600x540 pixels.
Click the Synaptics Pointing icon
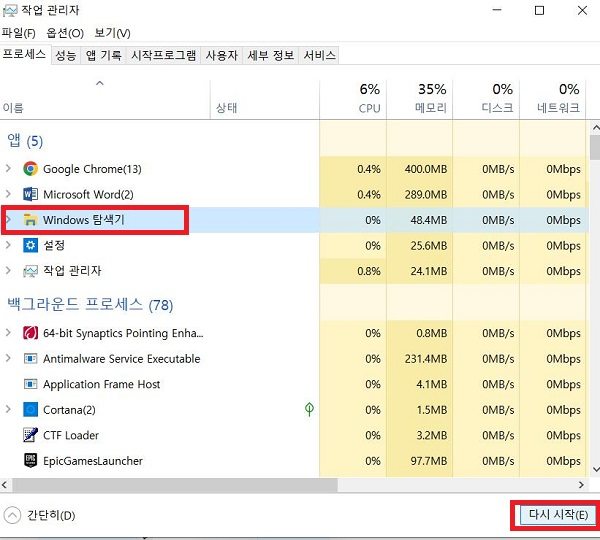coord(30,333)
